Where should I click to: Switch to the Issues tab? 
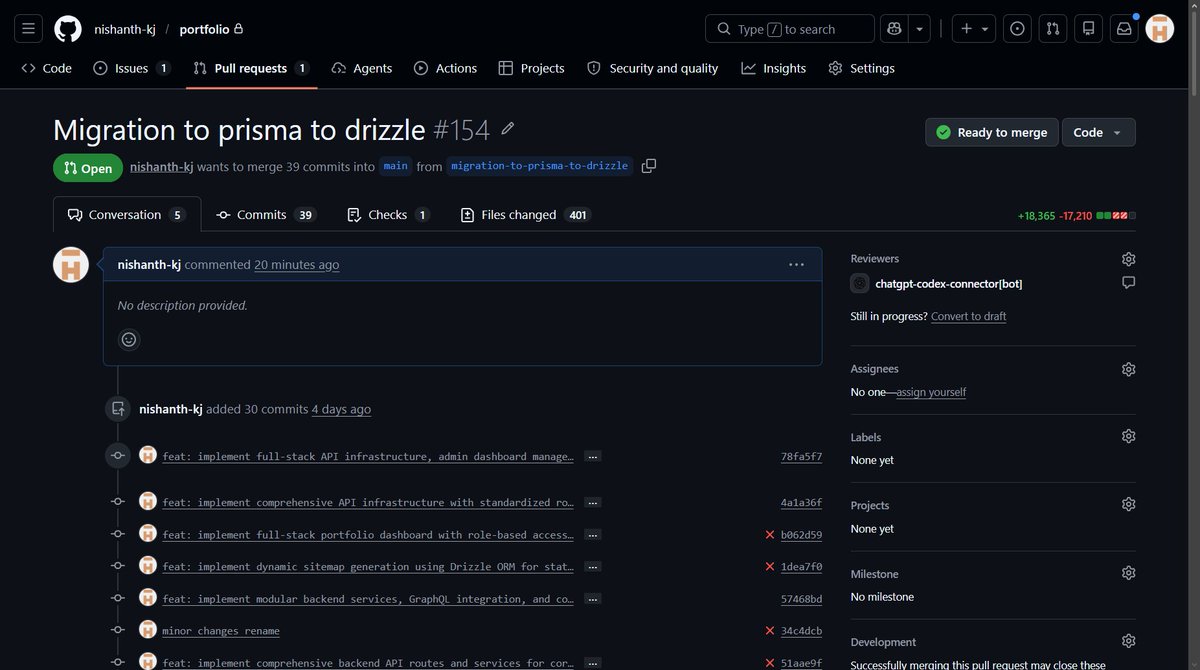coord(132,68)
